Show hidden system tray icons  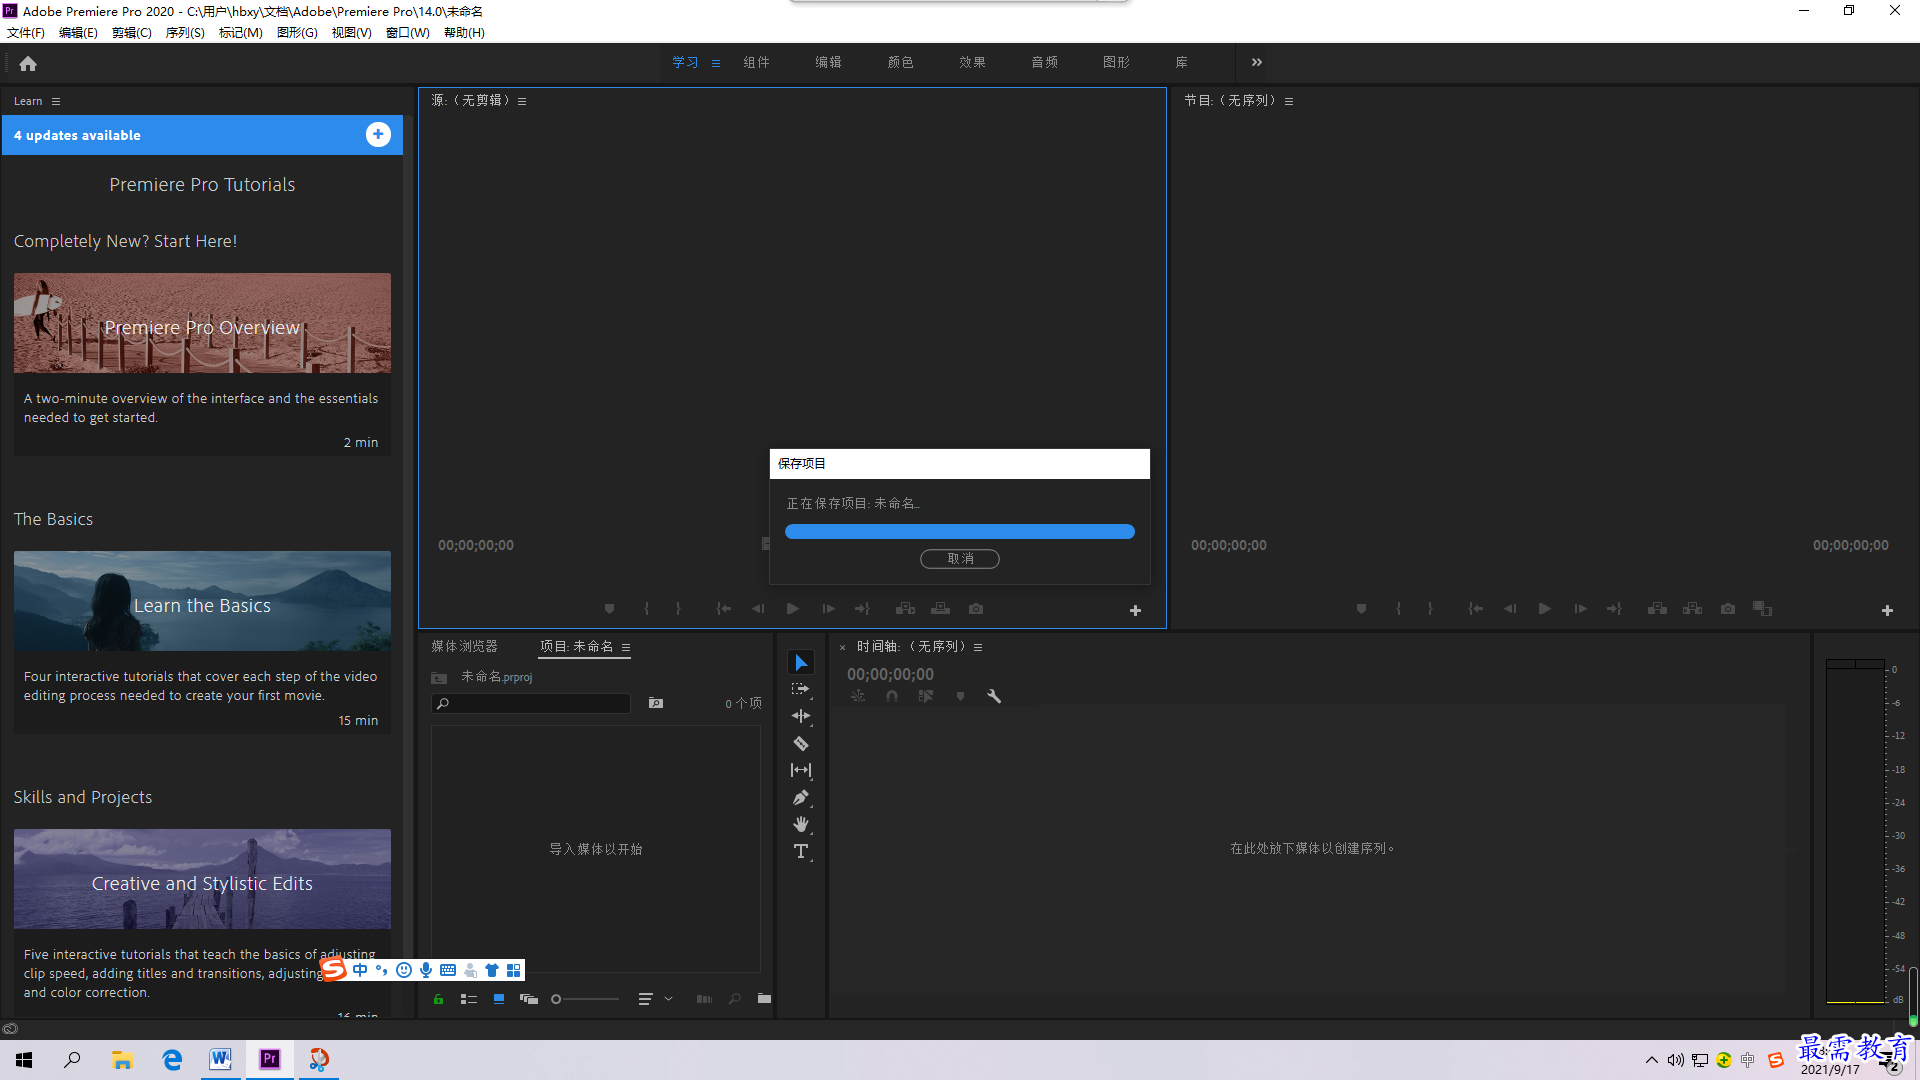(x=1652, y=1060)
